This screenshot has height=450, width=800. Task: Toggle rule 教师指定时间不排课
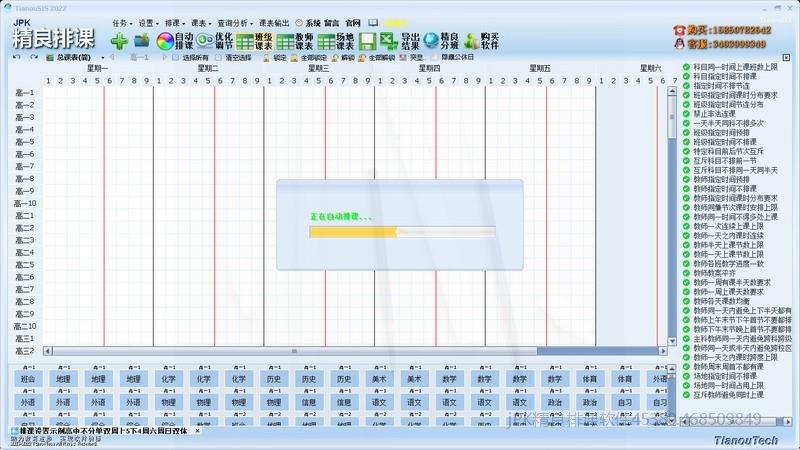686,189
